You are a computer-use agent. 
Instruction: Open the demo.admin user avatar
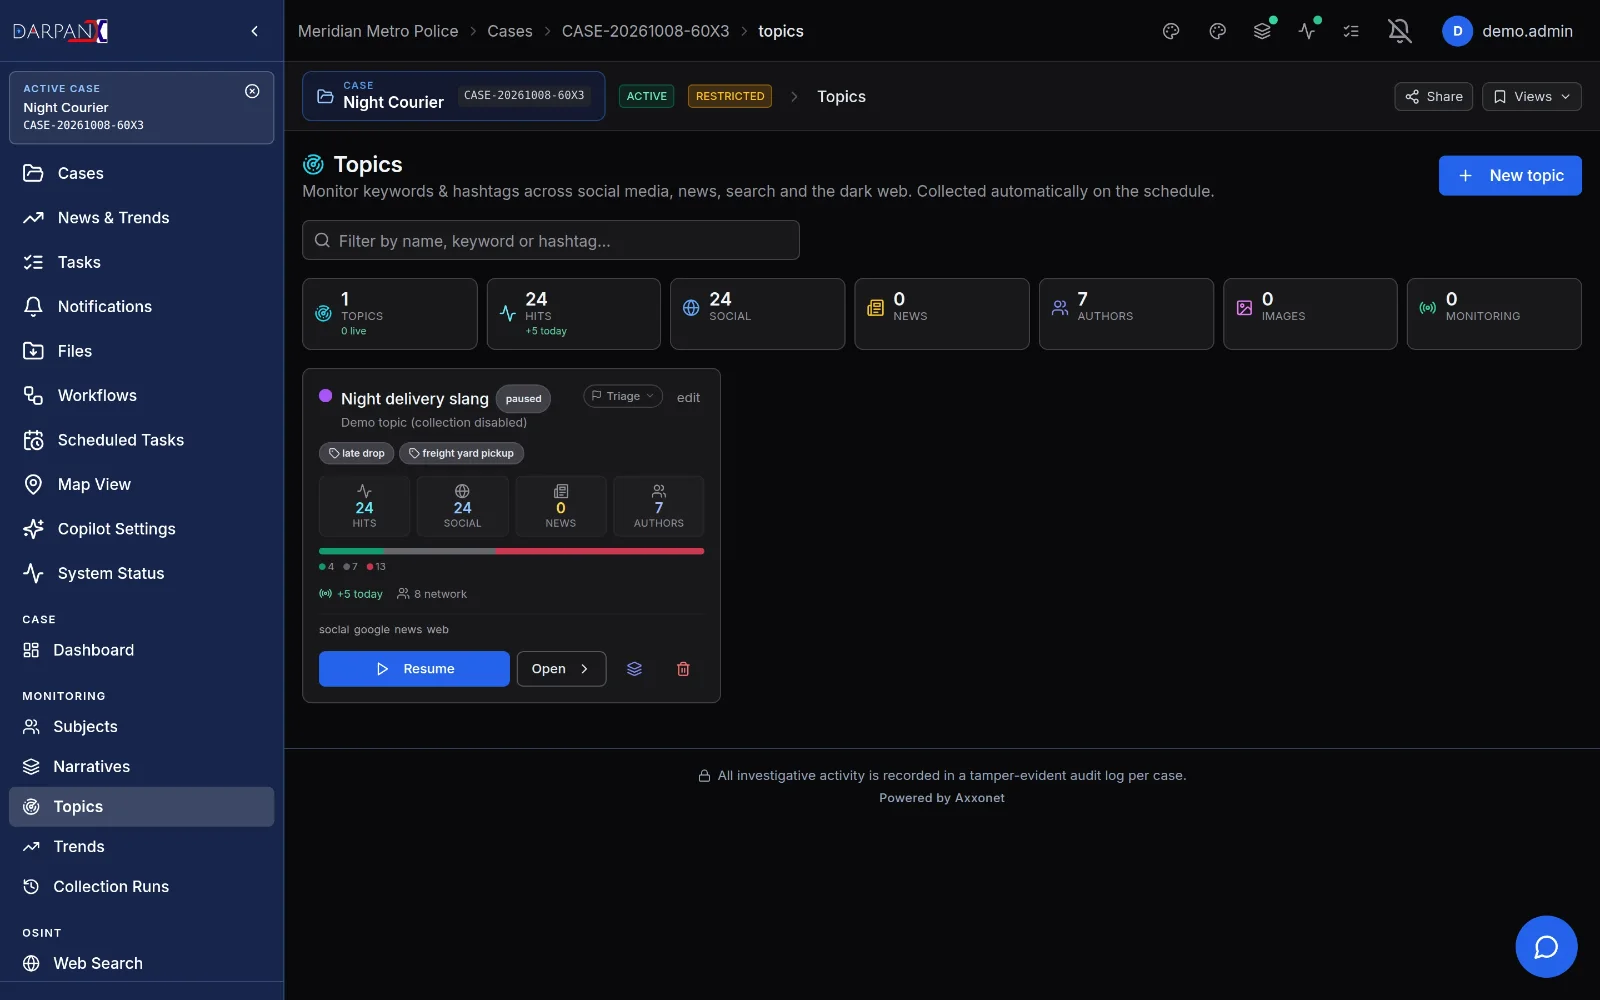1457,31
